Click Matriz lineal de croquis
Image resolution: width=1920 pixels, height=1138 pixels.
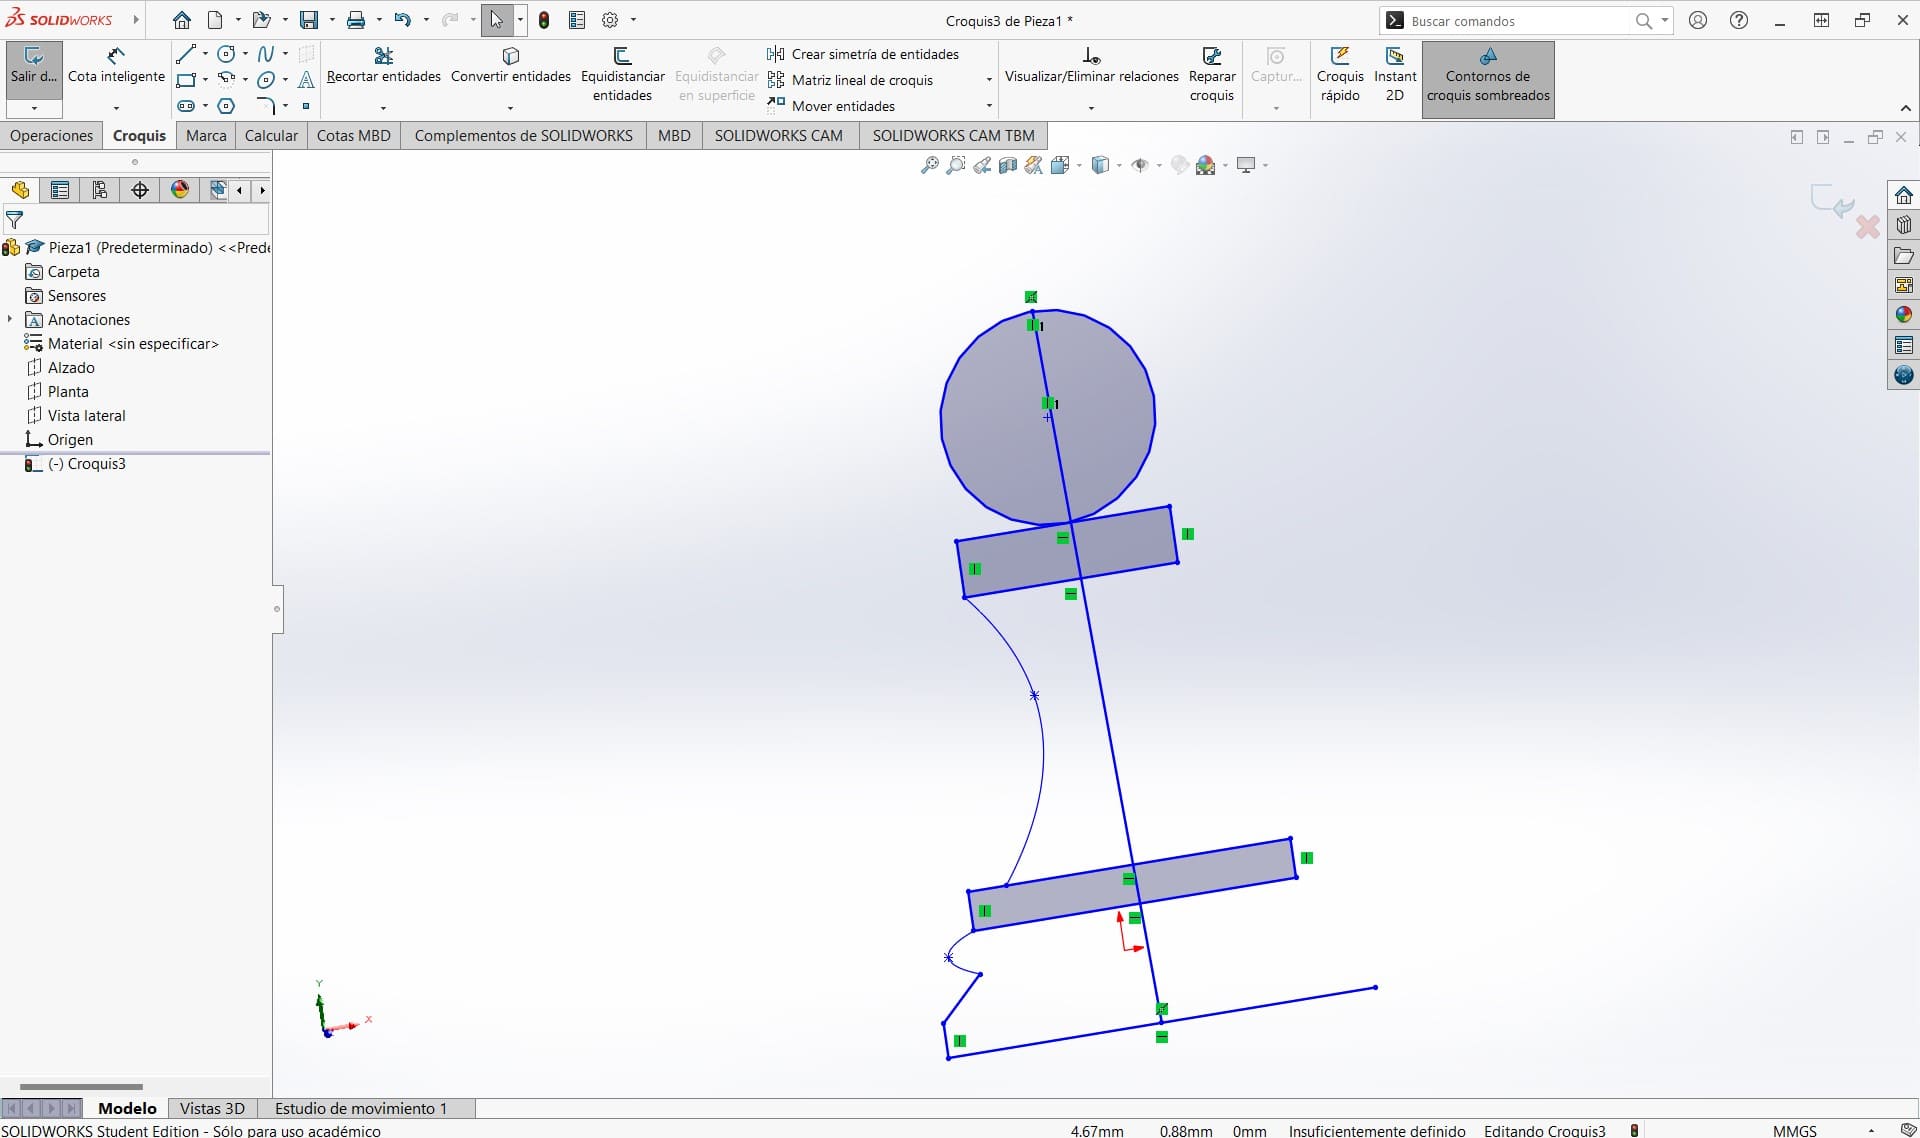pyautogui.click(x=850, y=80)
